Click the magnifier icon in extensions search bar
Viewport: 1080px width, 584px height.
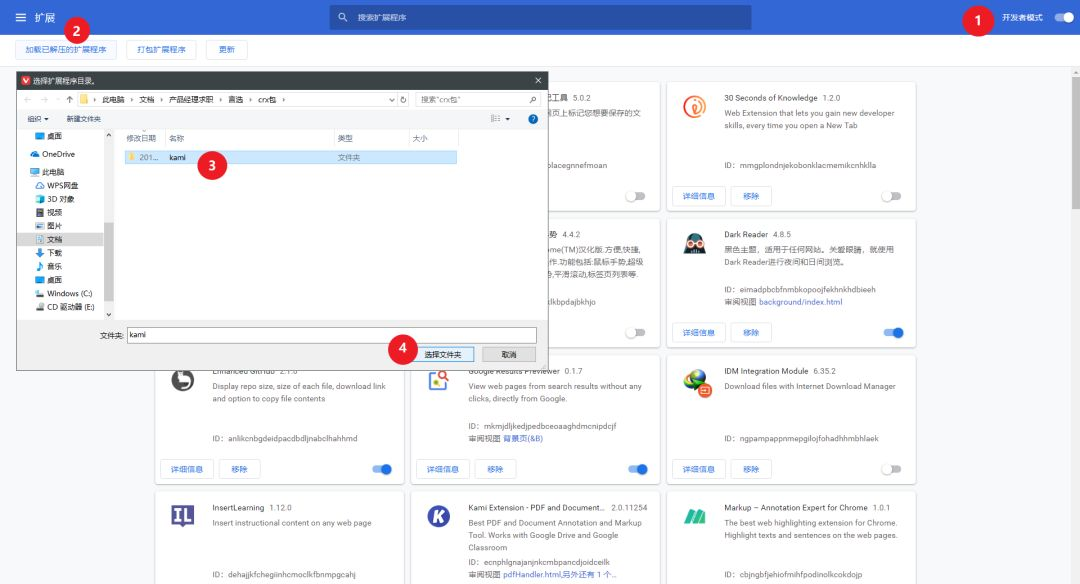342,17
